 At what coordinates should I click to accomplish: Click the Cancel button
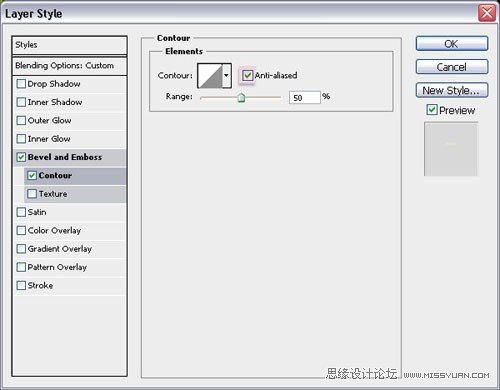452,67
